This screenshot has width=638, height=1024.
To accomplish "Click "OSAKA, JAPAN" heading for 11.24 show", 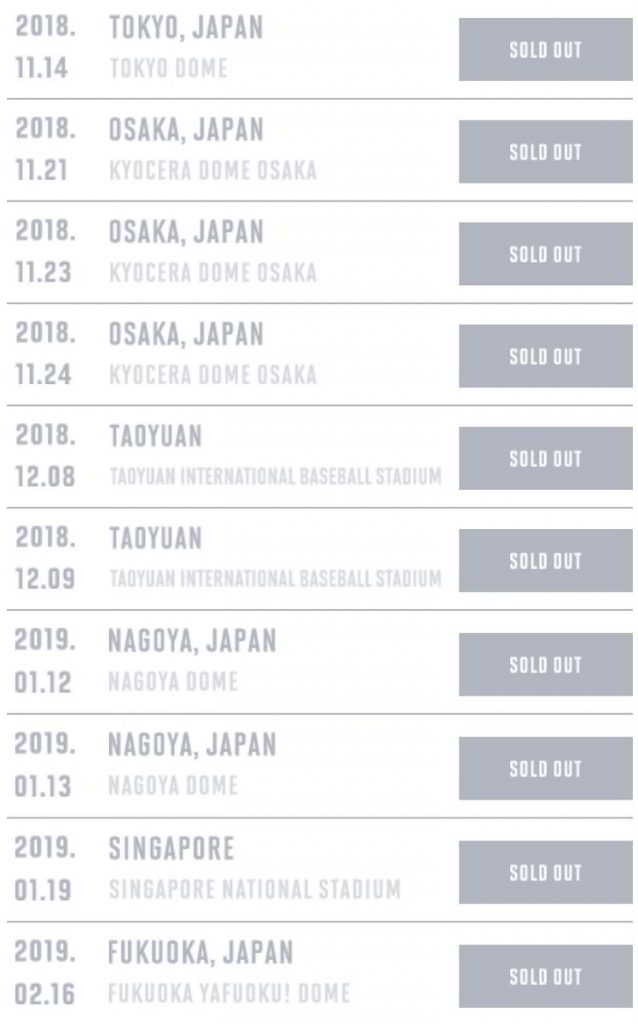I will pos(186,334).
